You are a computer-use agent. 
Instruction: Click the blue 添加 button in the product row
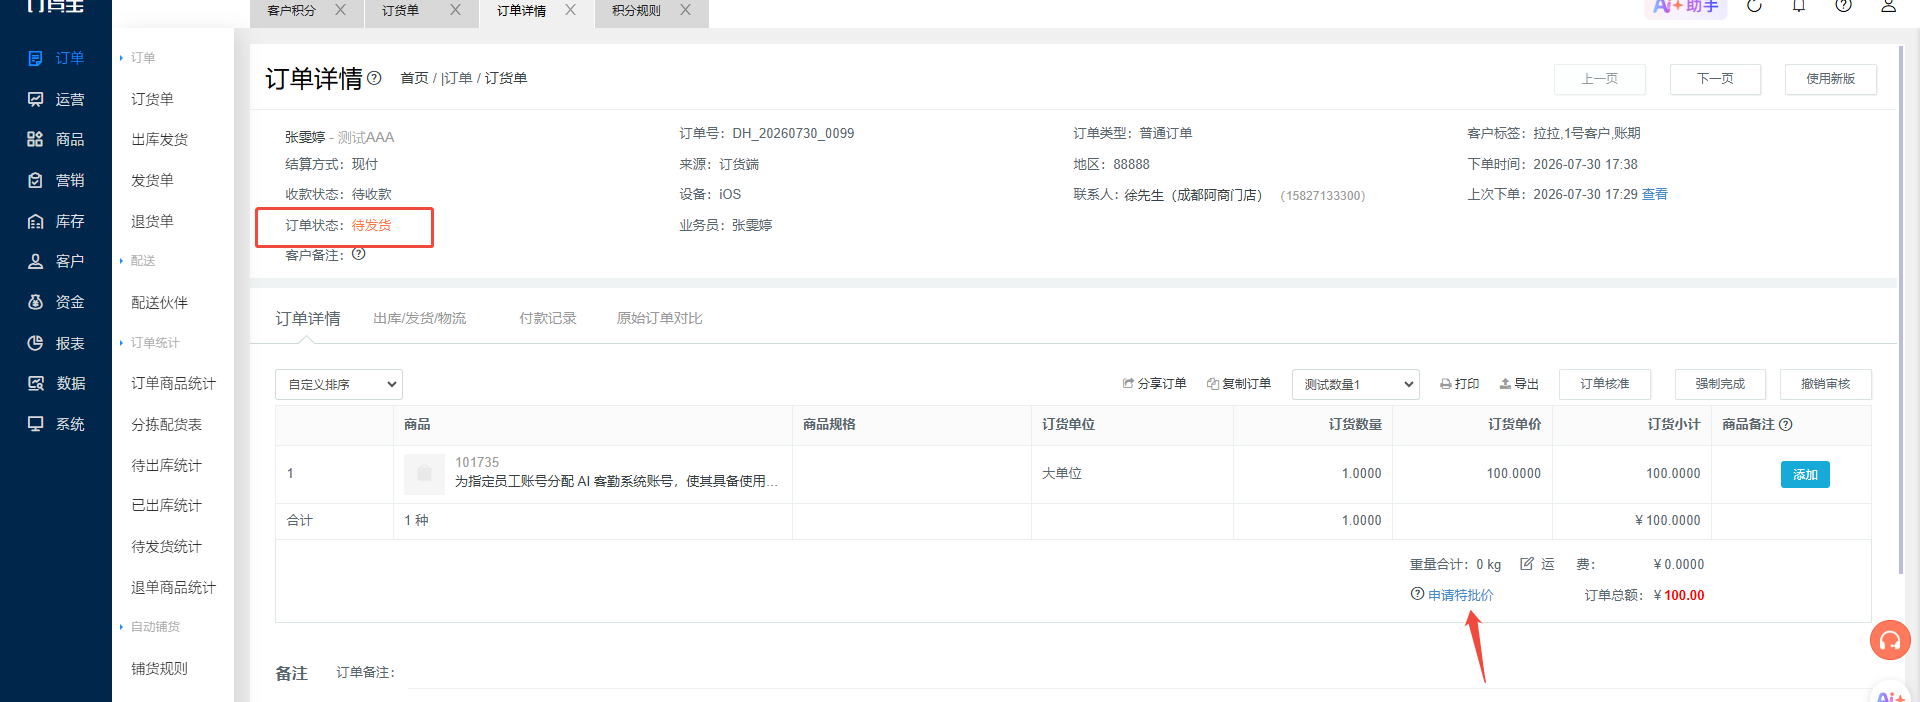1805,474
